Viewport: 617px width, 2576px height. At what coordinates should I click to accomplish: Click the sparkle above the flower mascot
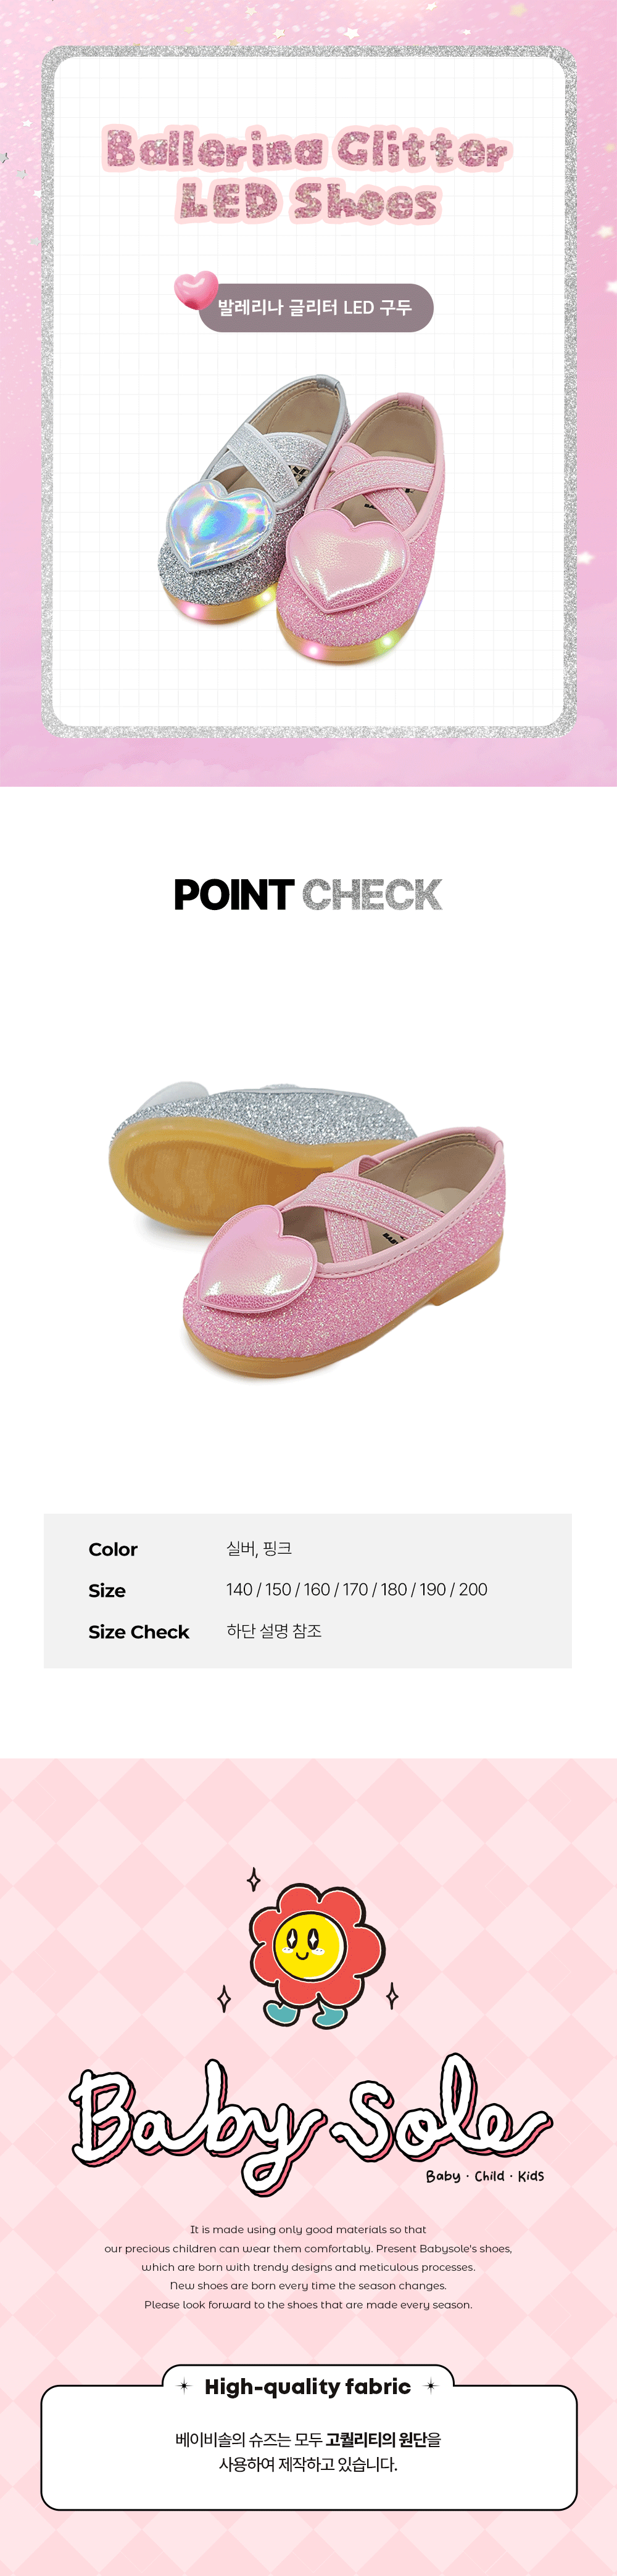coord(254,1880)
